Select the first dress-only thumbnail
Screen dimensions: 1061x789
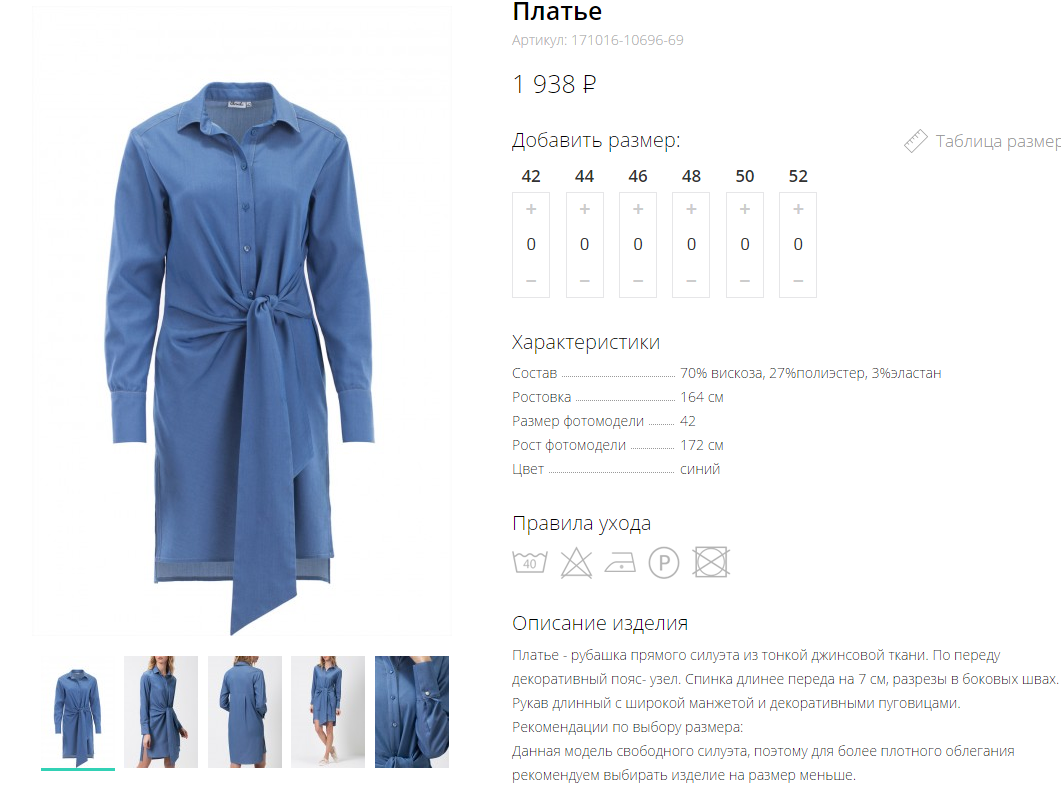pyautogui.click(x=78, y=712)
